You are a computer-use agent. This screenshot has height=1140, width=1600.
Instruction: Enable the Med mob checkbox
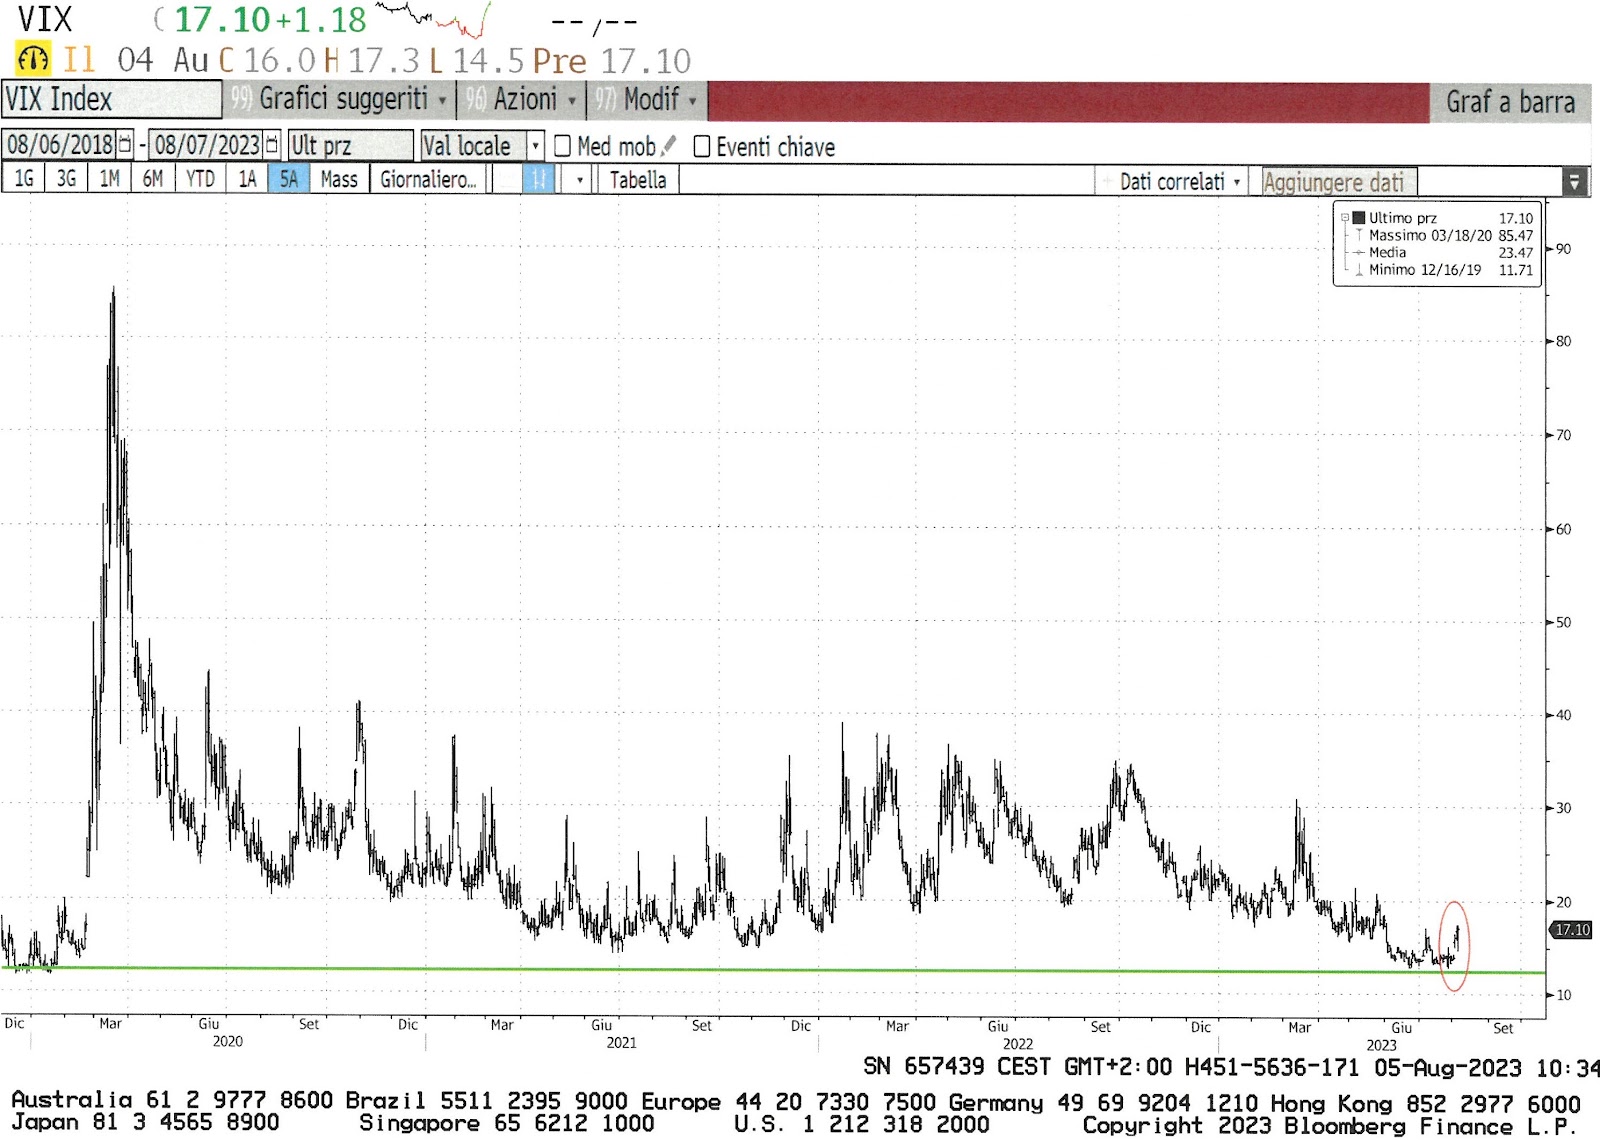(563, 146)
